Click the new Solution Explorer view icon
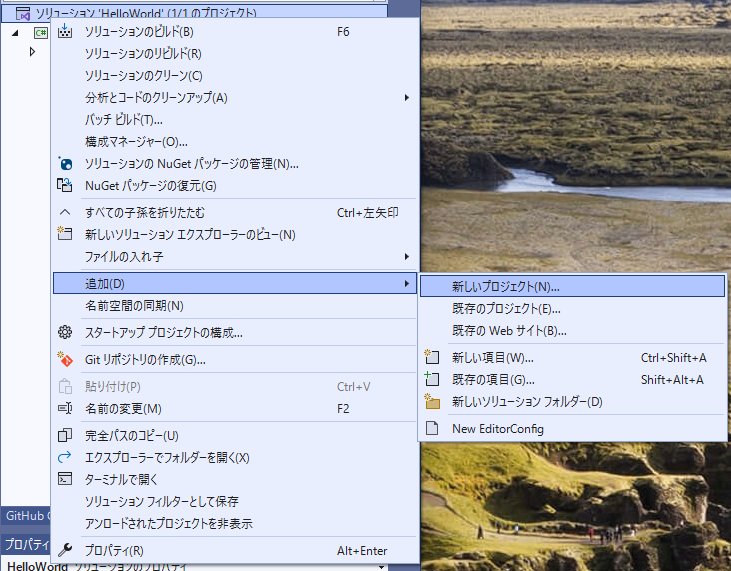The image size is (731, 571). (65, 234)
